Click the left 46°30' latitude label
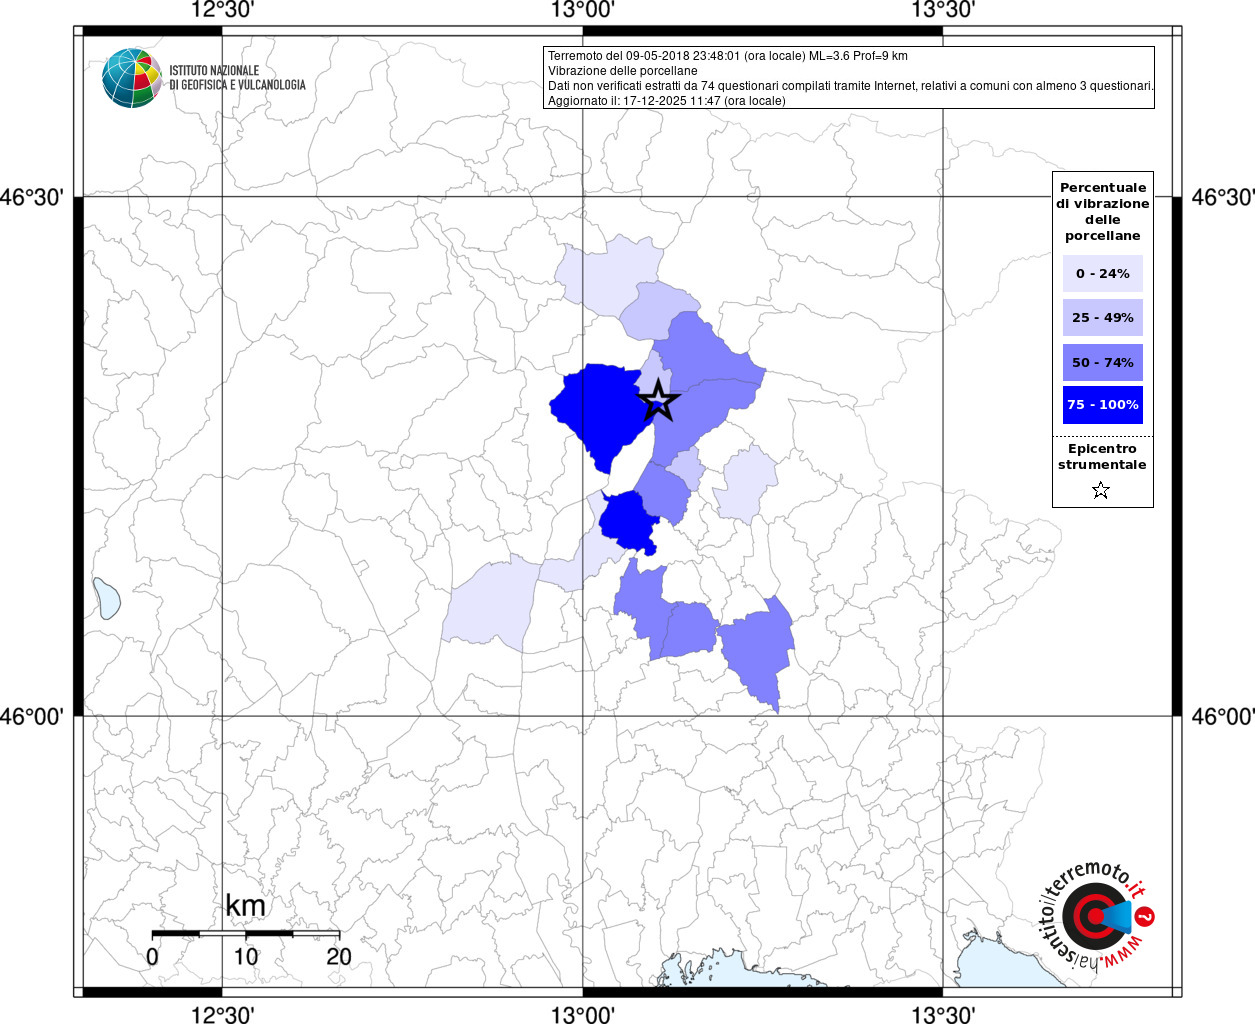 tap(32, 197)
